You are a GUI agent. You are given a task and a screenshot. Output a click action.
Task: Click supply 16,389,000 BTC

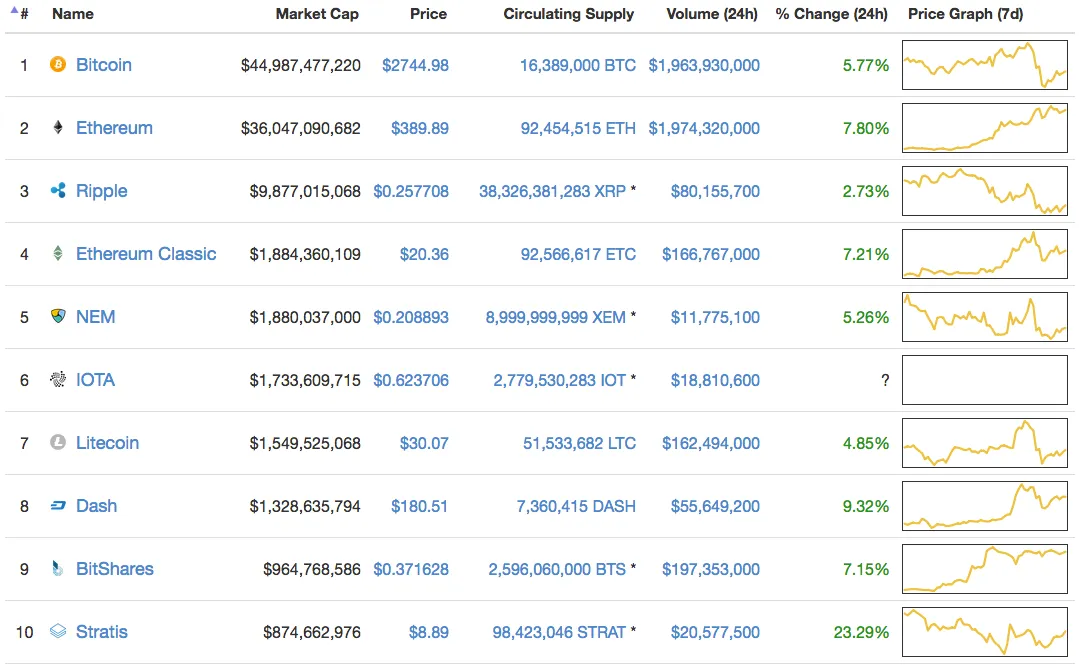click(x=577, y=65)
